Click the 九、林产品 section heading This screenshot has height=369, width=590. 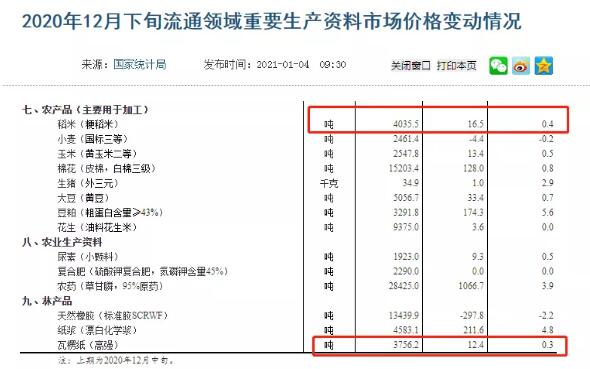[47, 301]
